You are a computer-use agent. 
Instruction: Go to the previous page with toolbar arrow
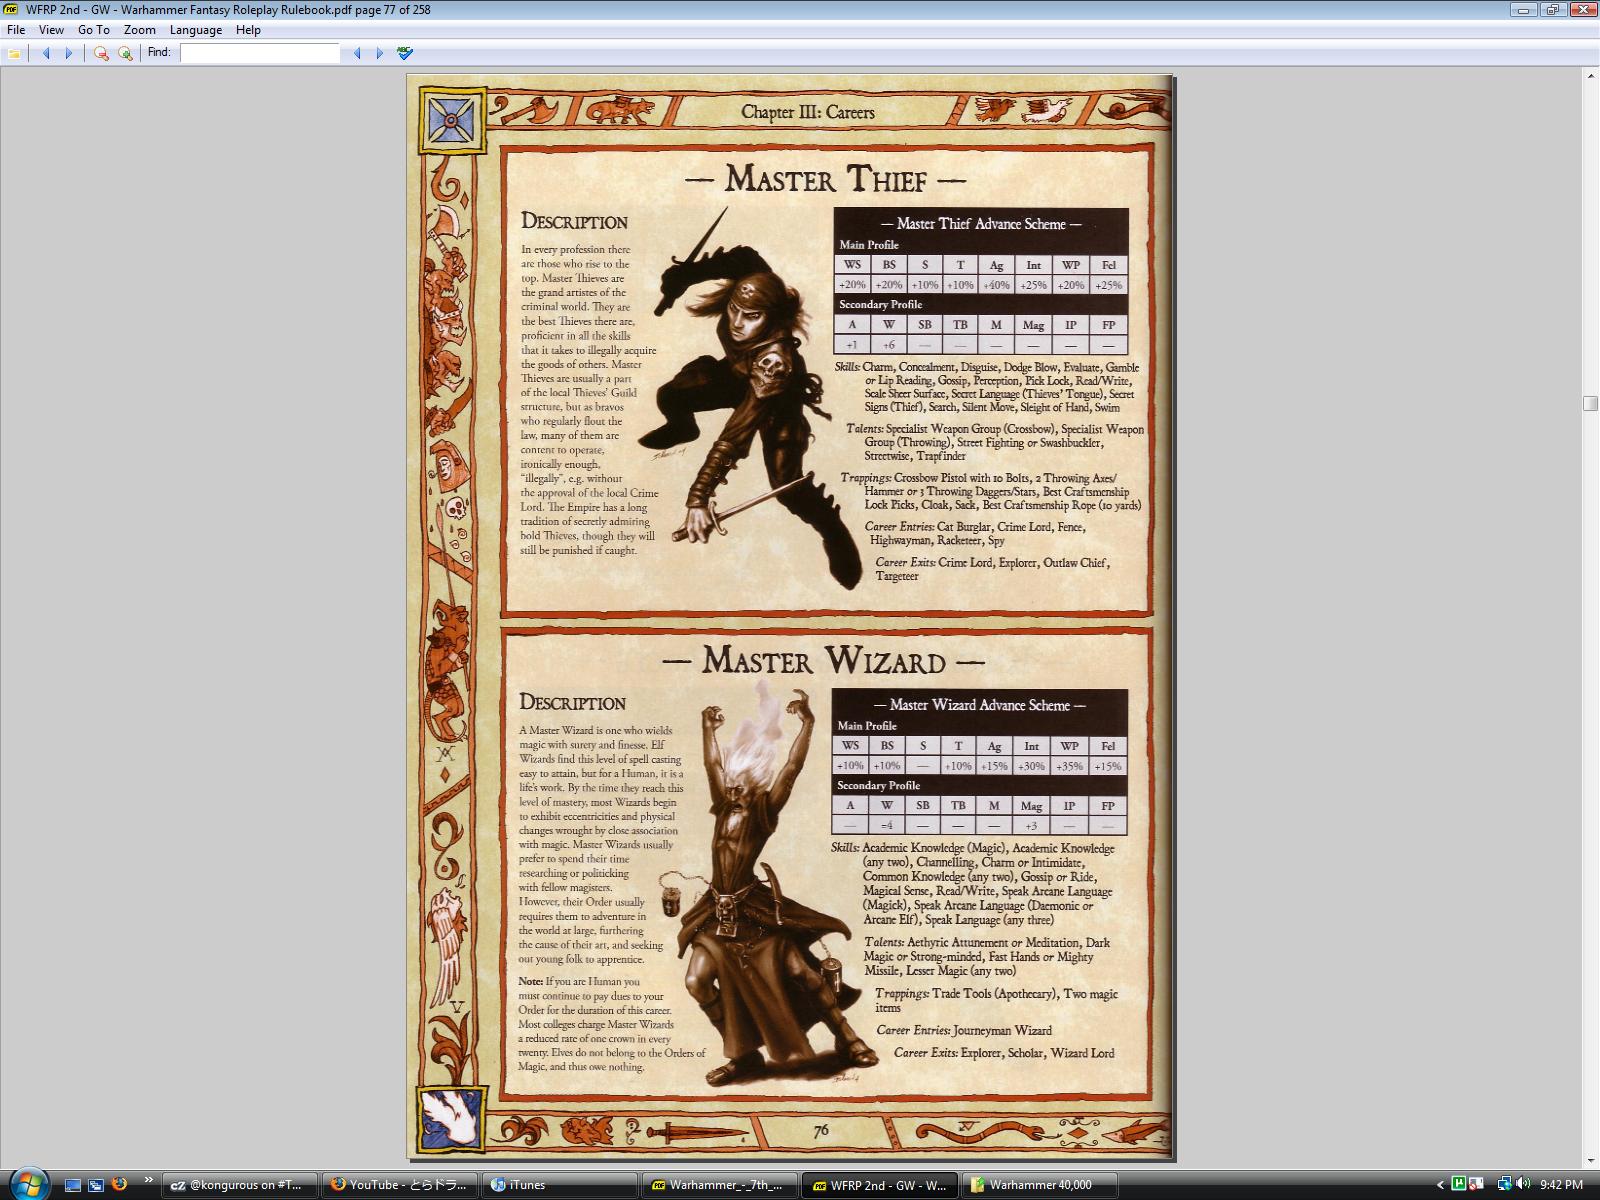point(45,53)
